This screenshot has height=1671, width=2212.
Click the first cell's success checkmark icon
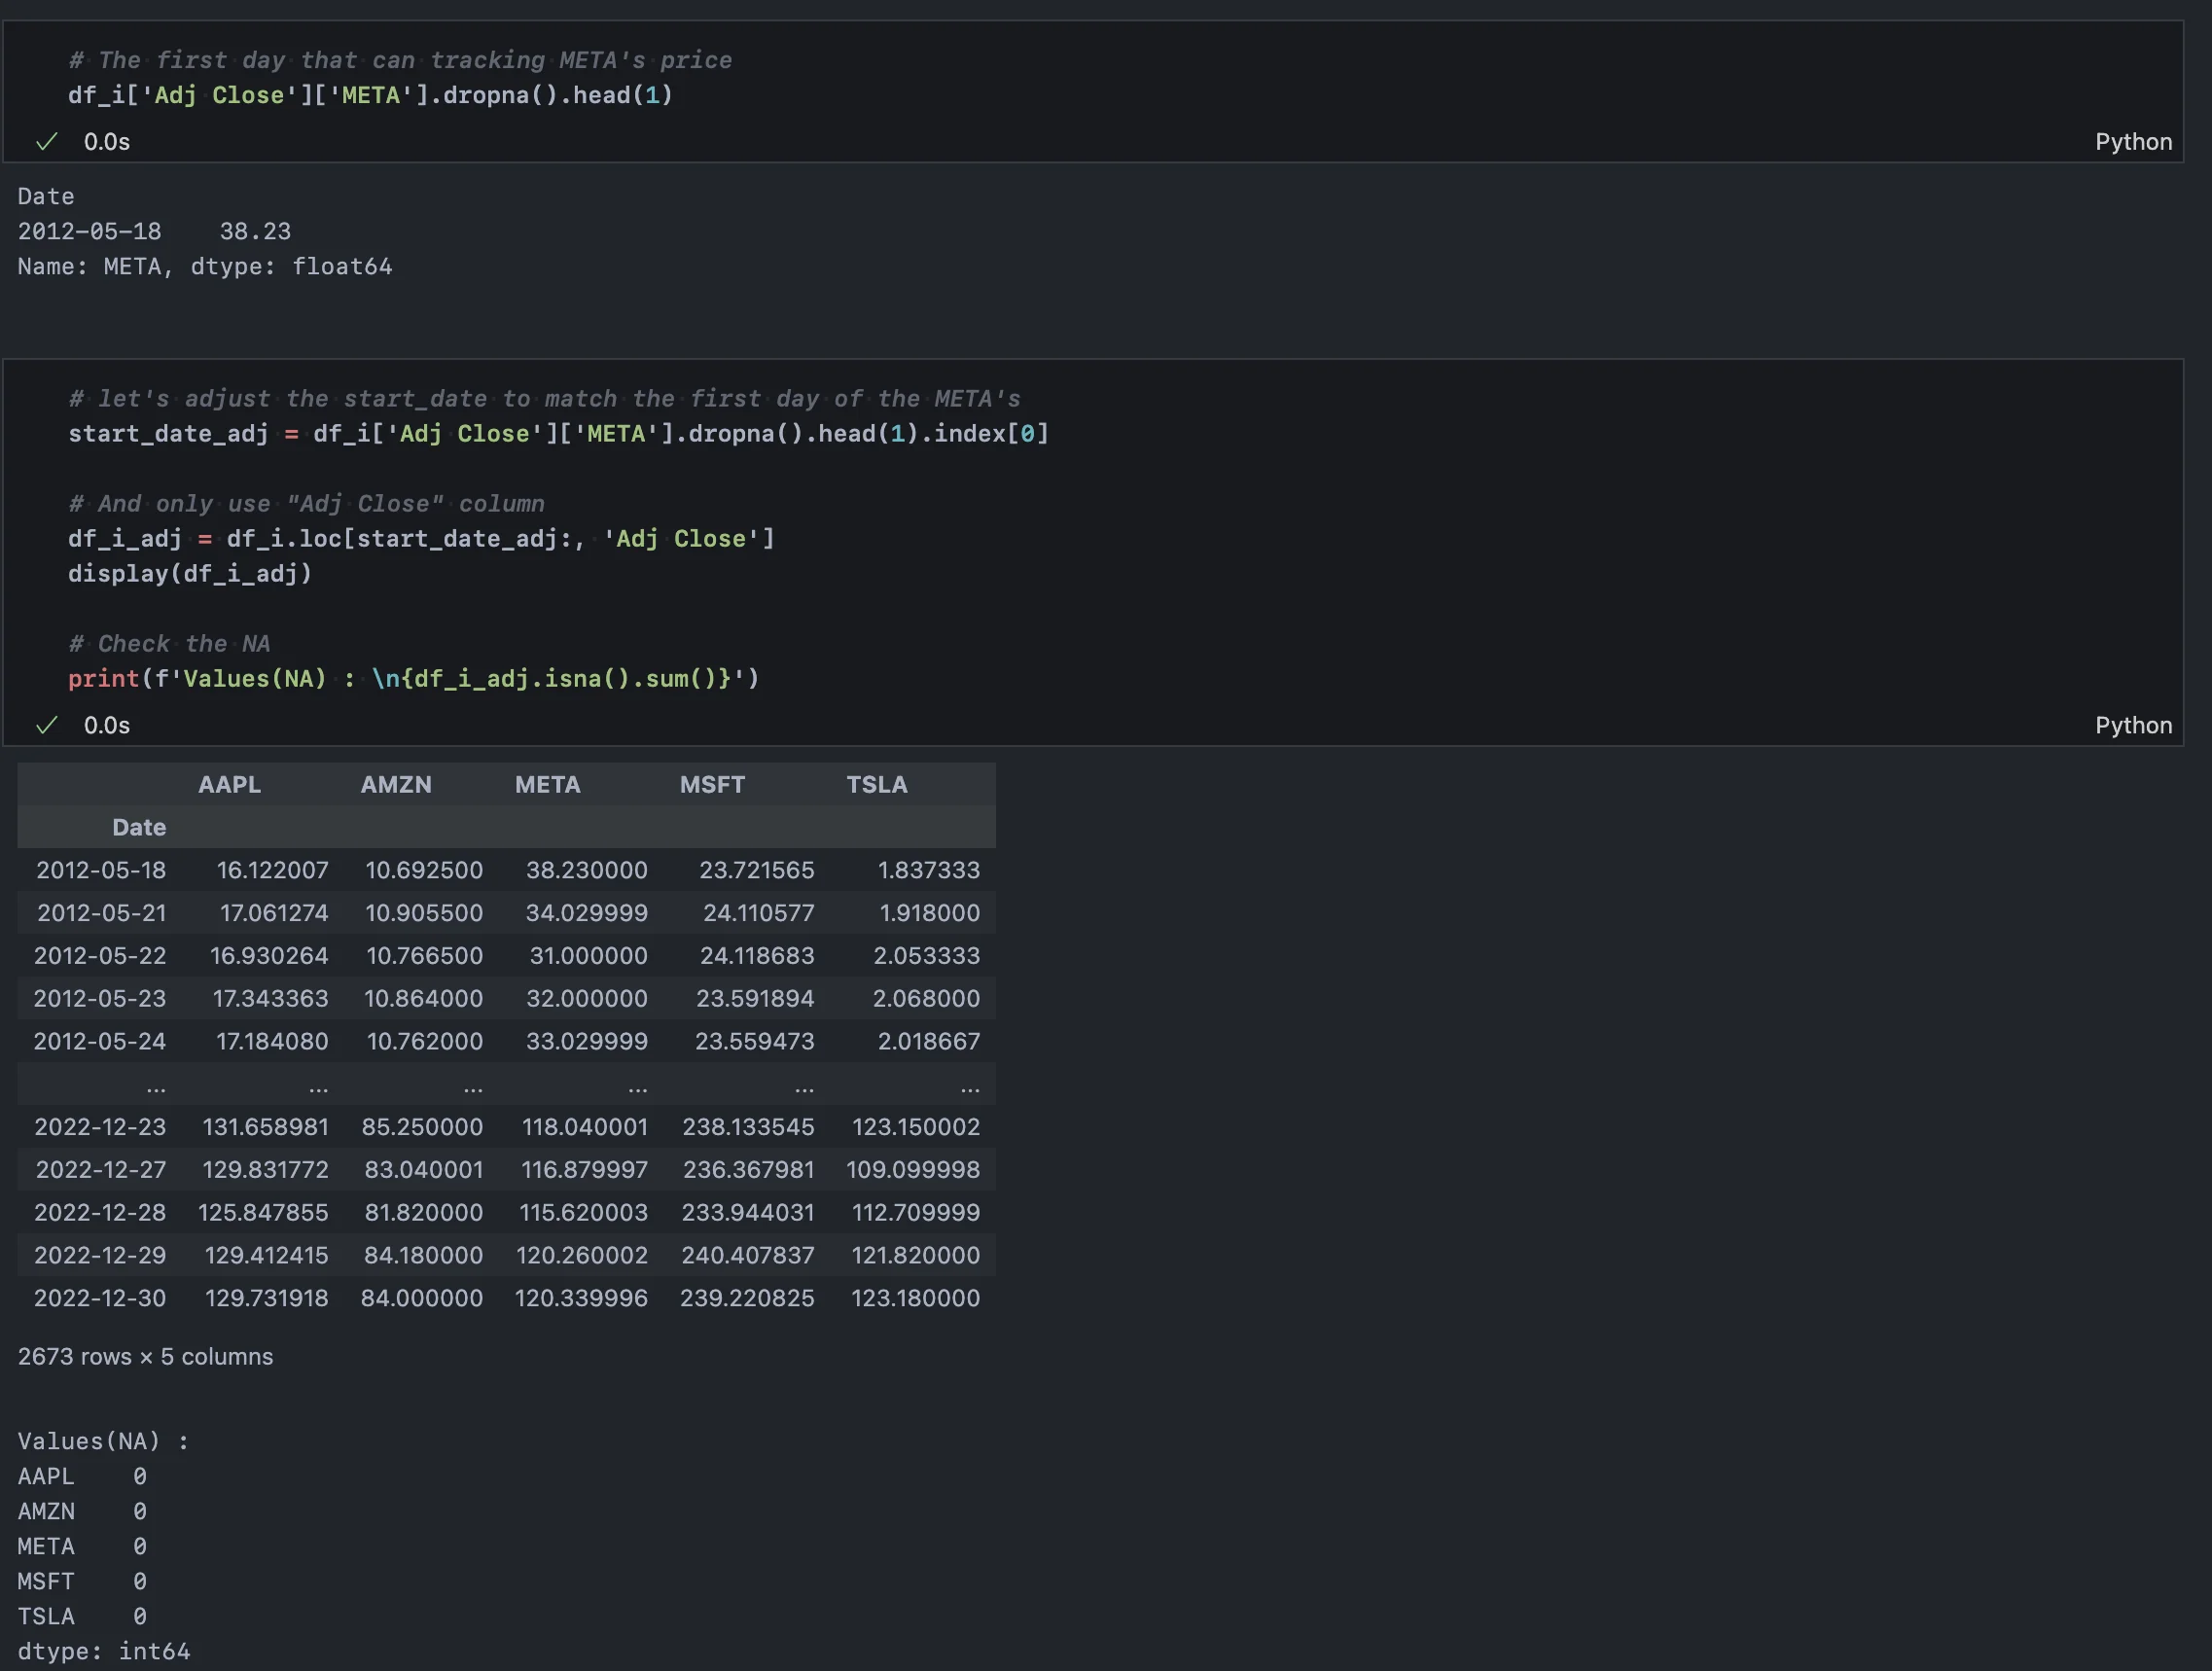(x=46, y=142)
